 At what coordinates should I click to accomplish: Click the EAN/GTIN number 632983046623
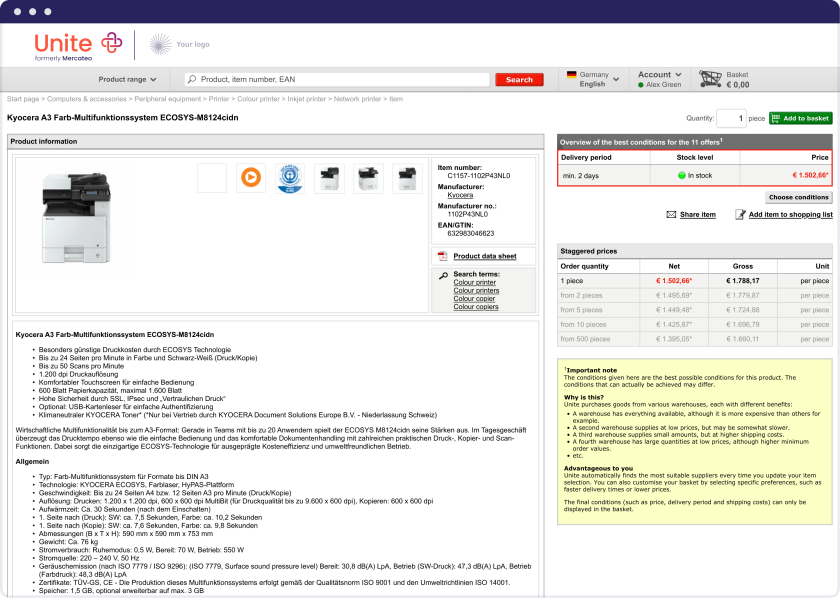click(471, 234)
